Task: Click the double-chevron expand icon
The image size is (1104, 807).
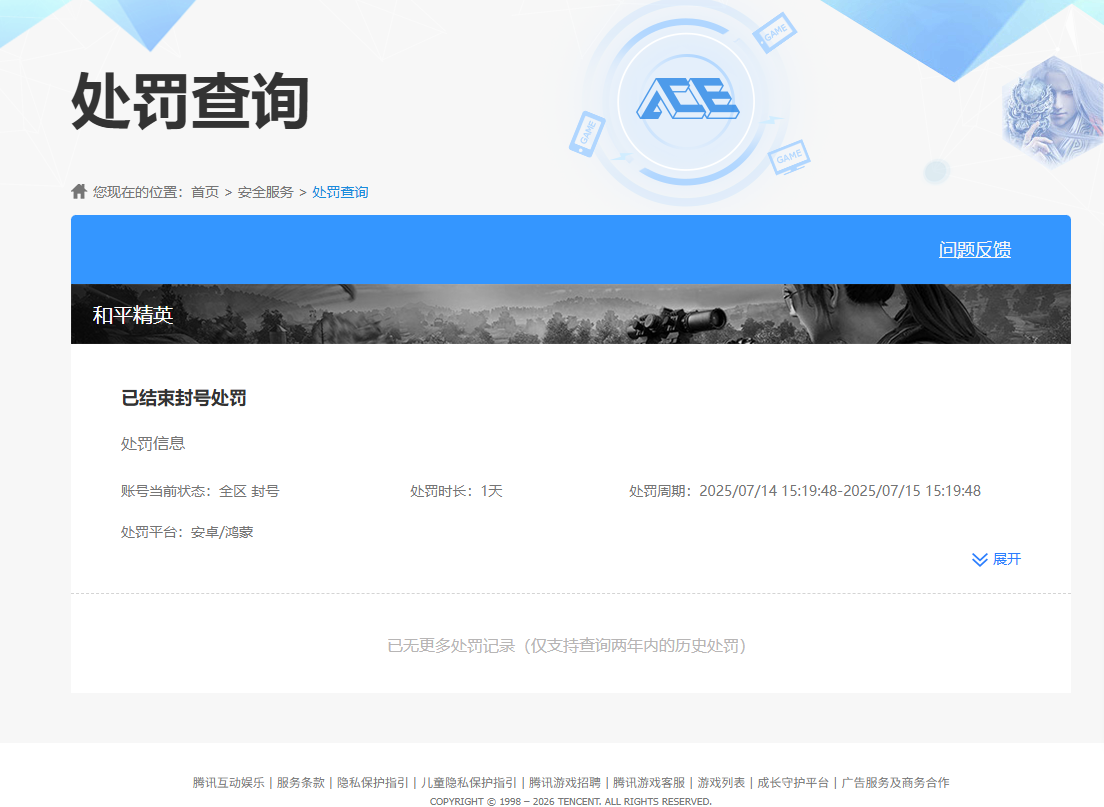Action: click(x=979, y=560)
